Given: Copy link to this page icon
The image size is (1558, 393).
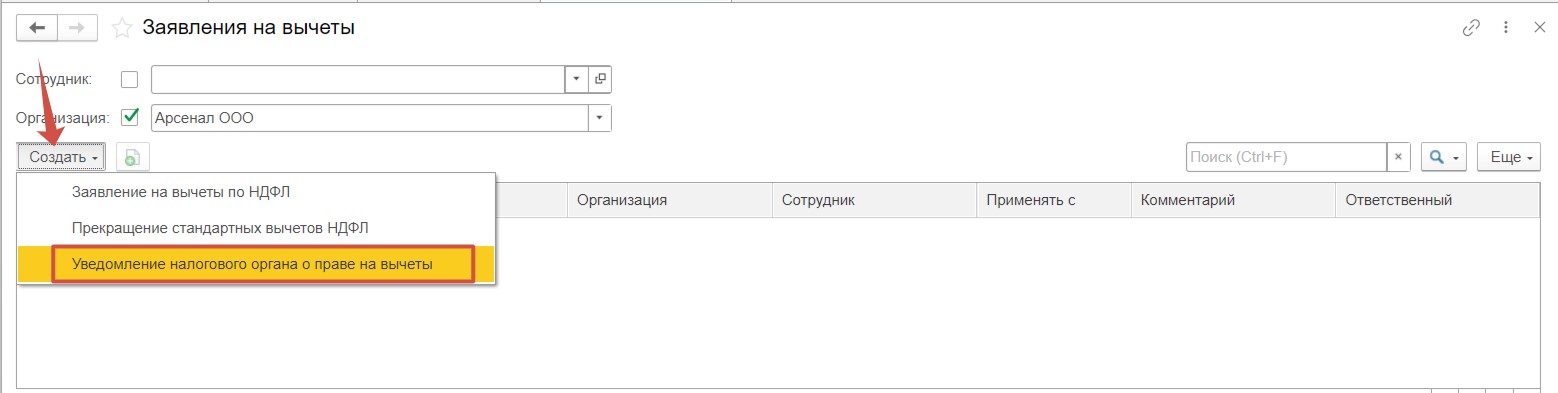Looking at the screenshot, I should 1471,28.
